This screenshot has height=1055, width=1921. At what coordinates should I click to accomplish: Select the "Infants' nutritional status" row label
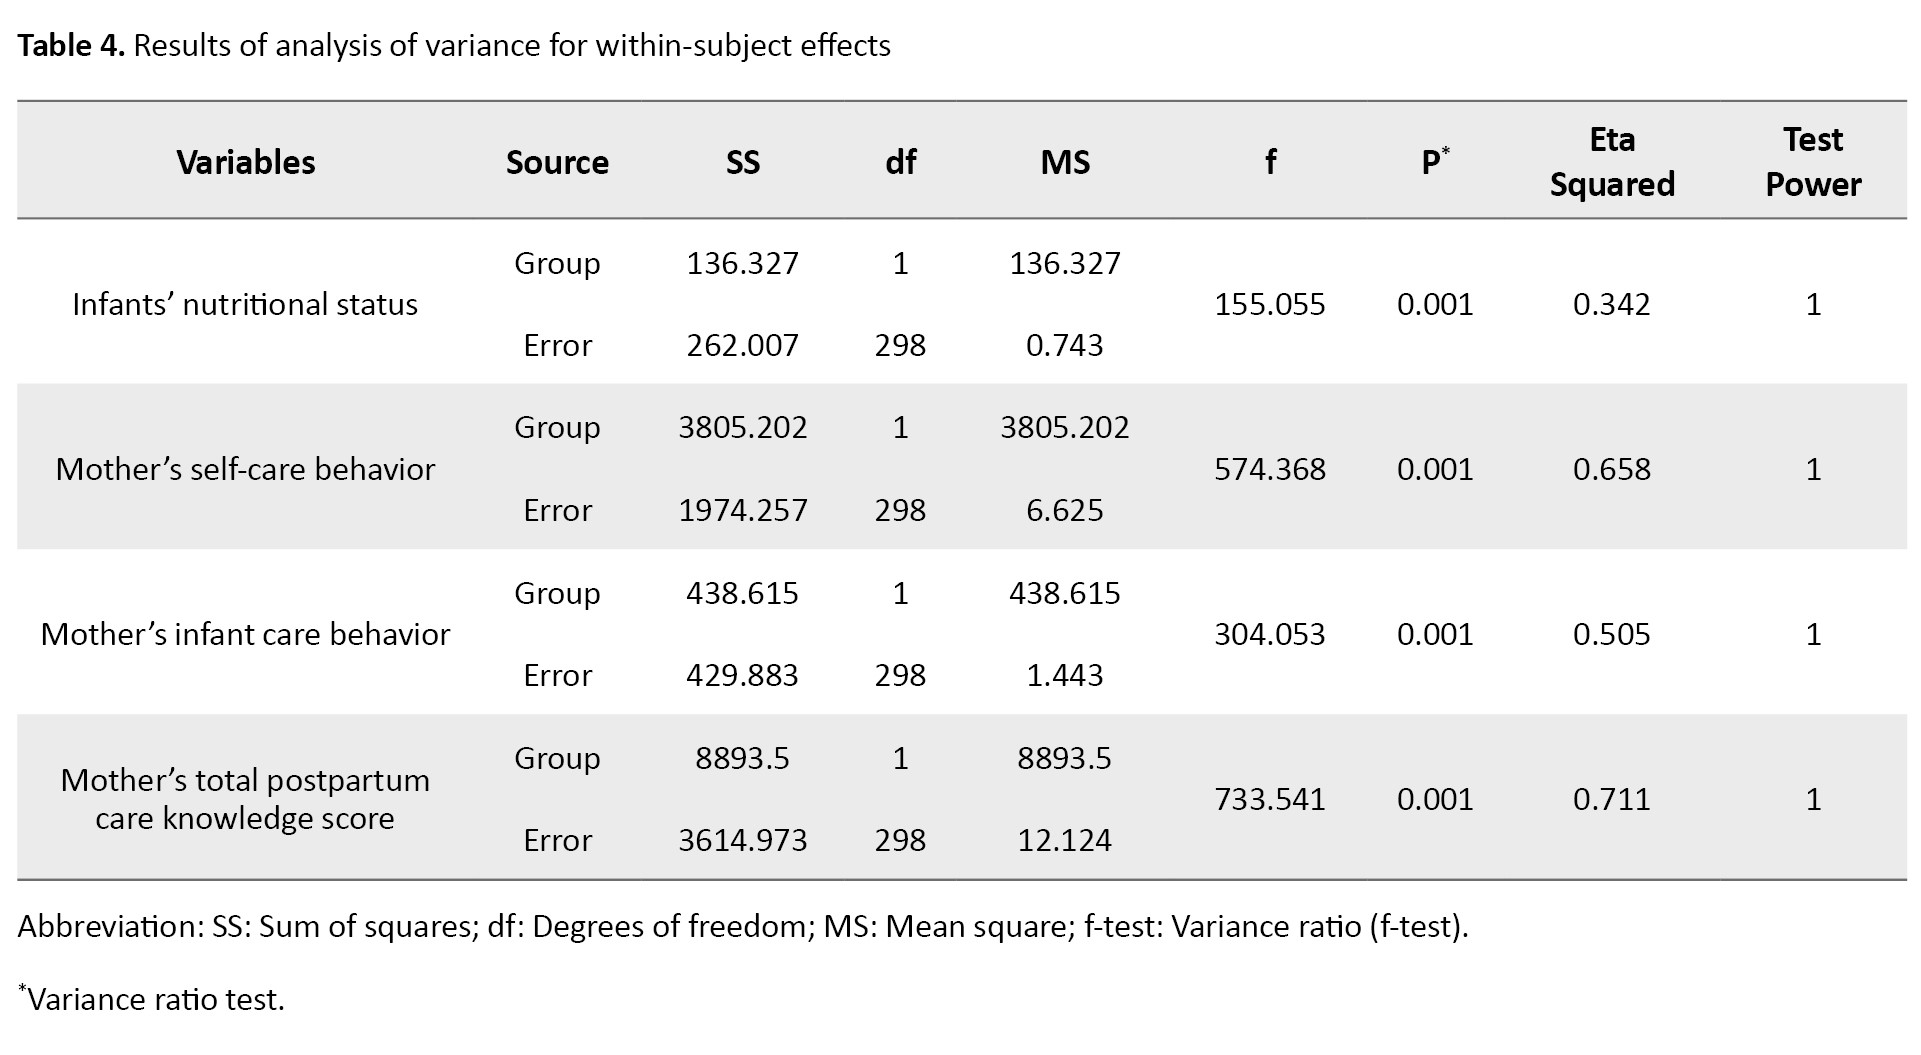coord(245,304)
